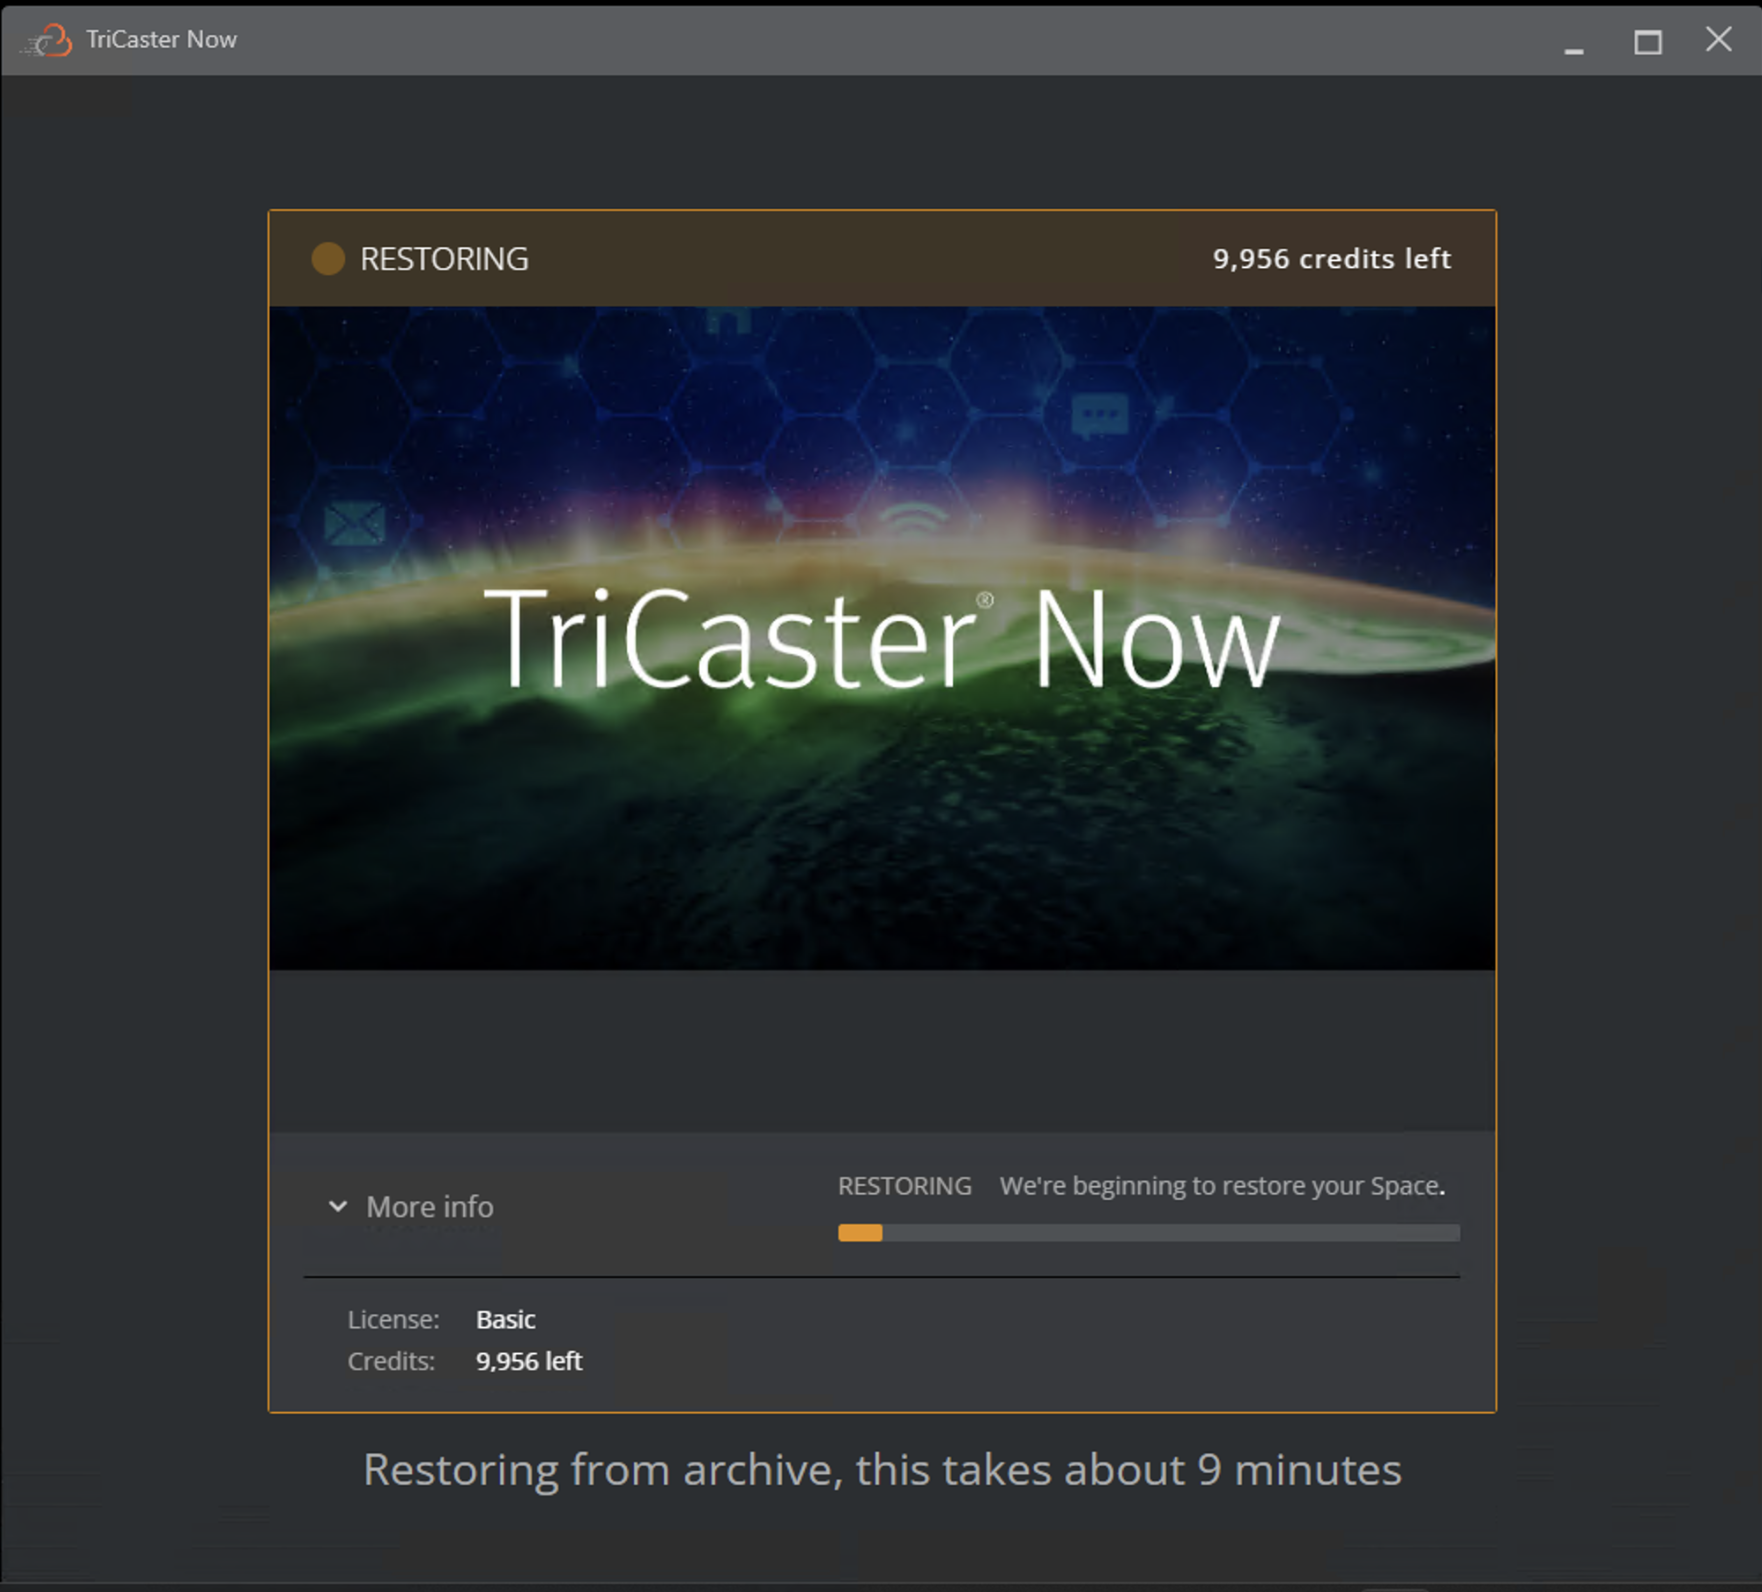The width and height of the screenshot is (1762, 1592).
Task: Click the Credits value '9,956 left'
Action: click(529, 1362)
